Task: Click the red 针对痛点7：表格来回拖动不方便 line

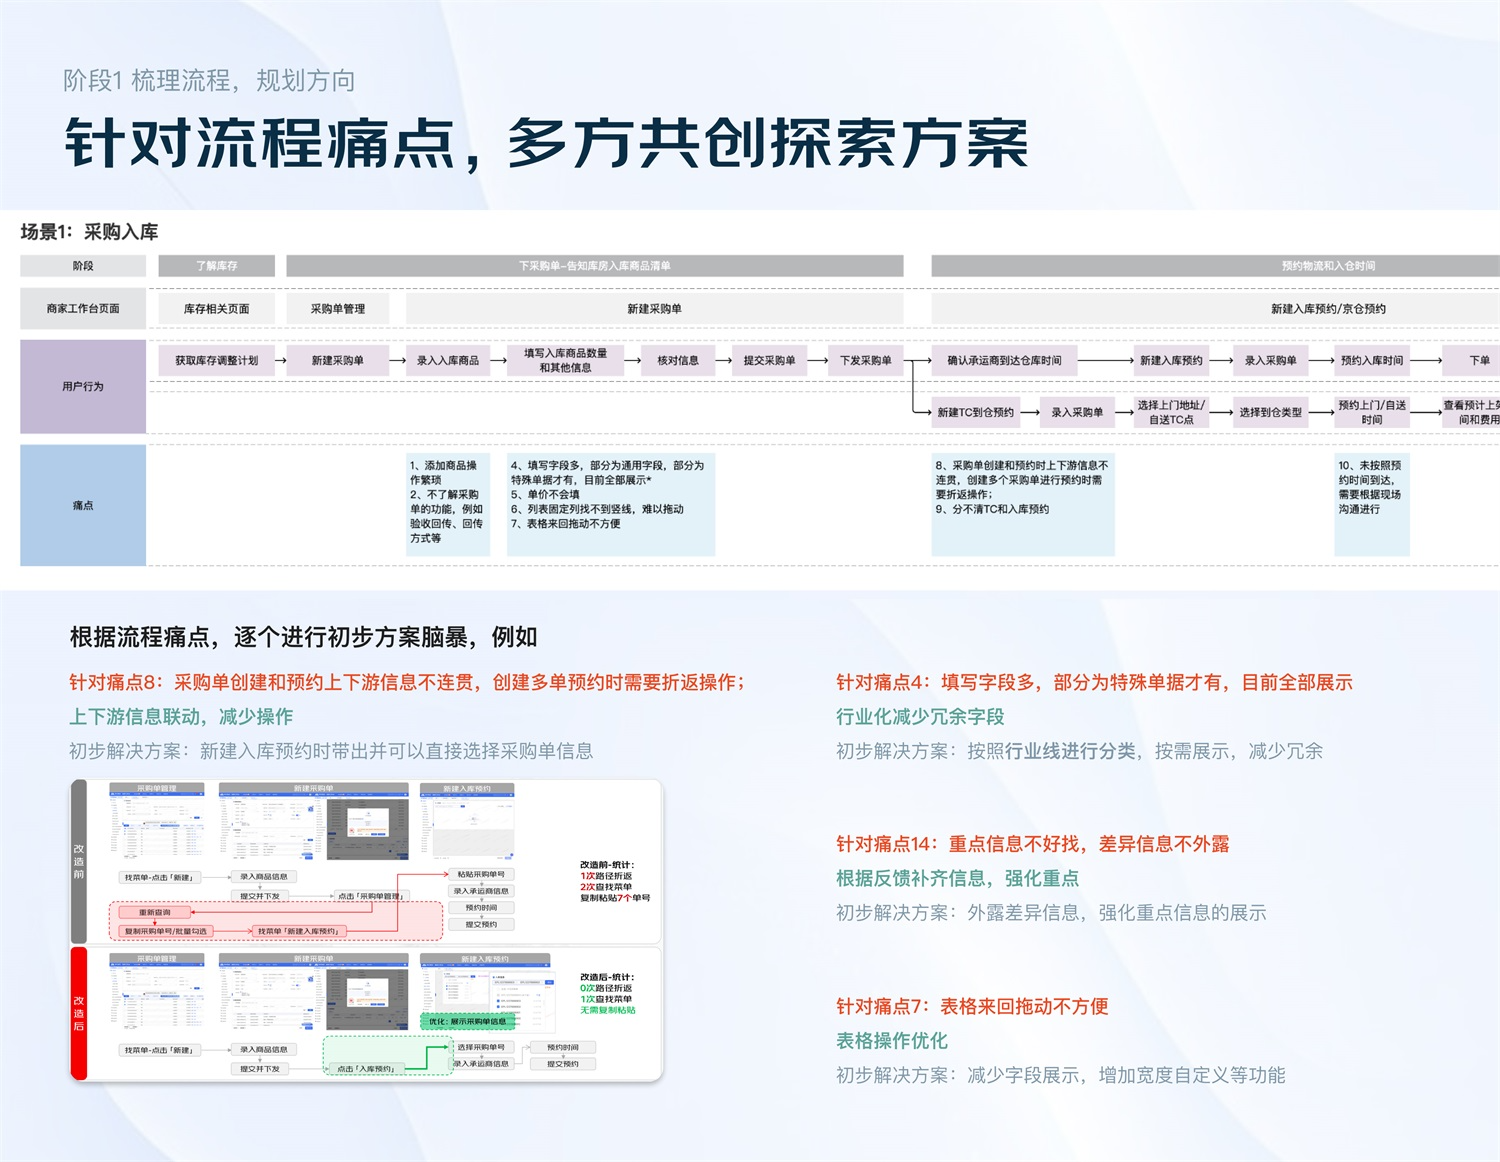Action: coord(972,1006)
